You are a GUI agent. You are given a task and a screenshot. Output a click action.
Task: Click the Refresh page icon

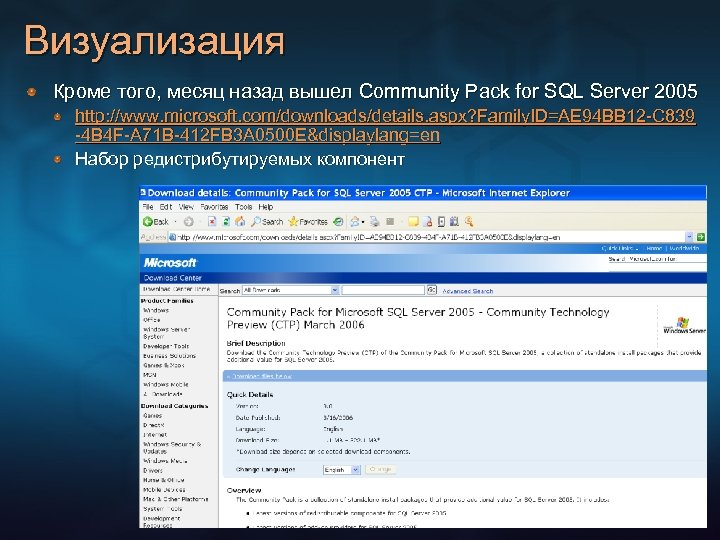point(226,222)
